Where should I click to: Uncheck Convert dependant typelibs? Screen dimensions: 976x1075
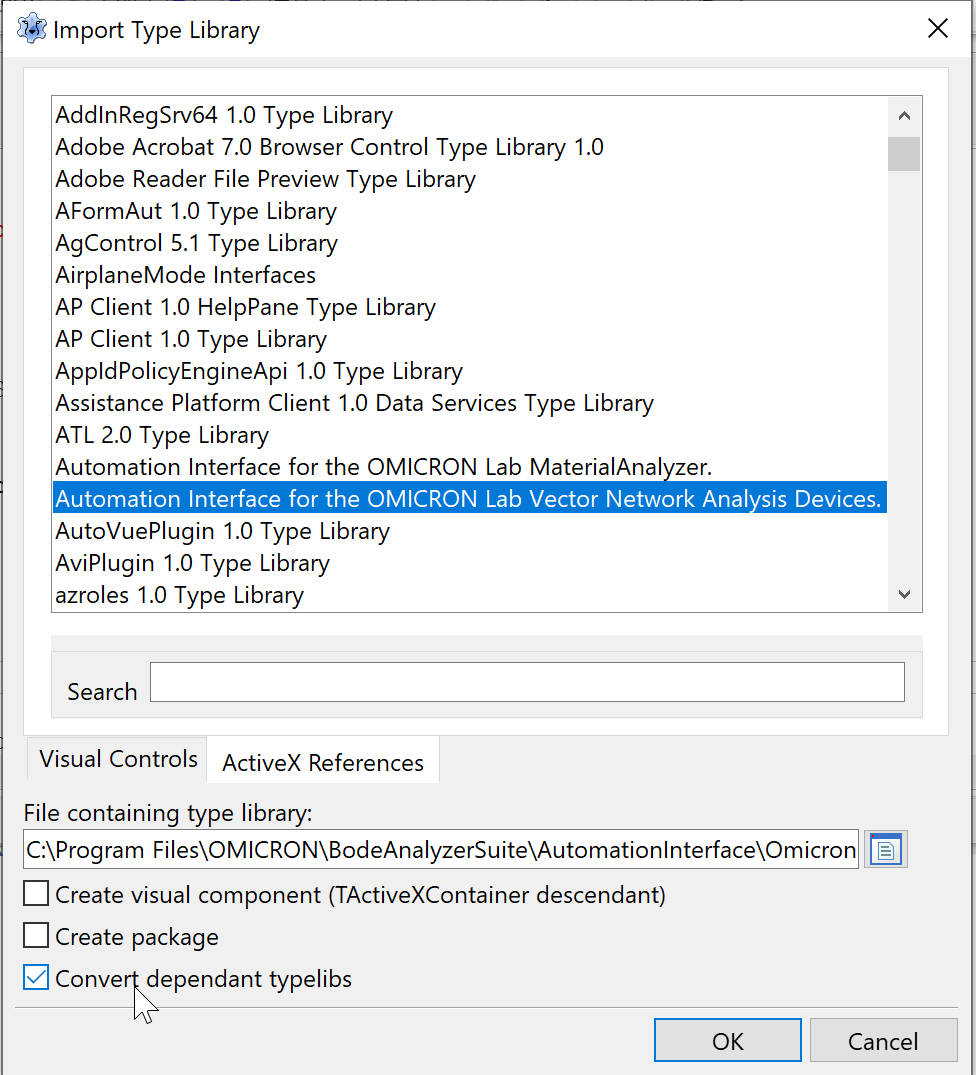coord(36,978)
